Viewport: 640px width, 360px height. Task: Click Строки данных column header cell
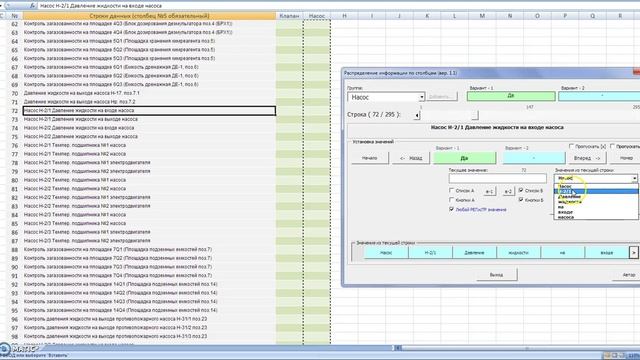149,16
